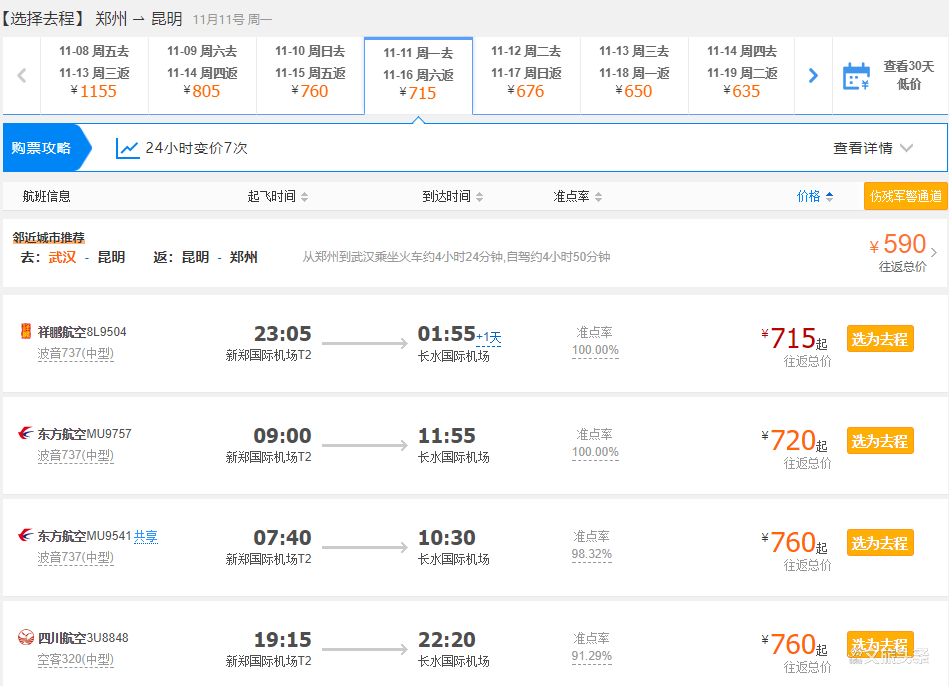
Task: Sort by departure time arrows
Action: coord(304,197)
